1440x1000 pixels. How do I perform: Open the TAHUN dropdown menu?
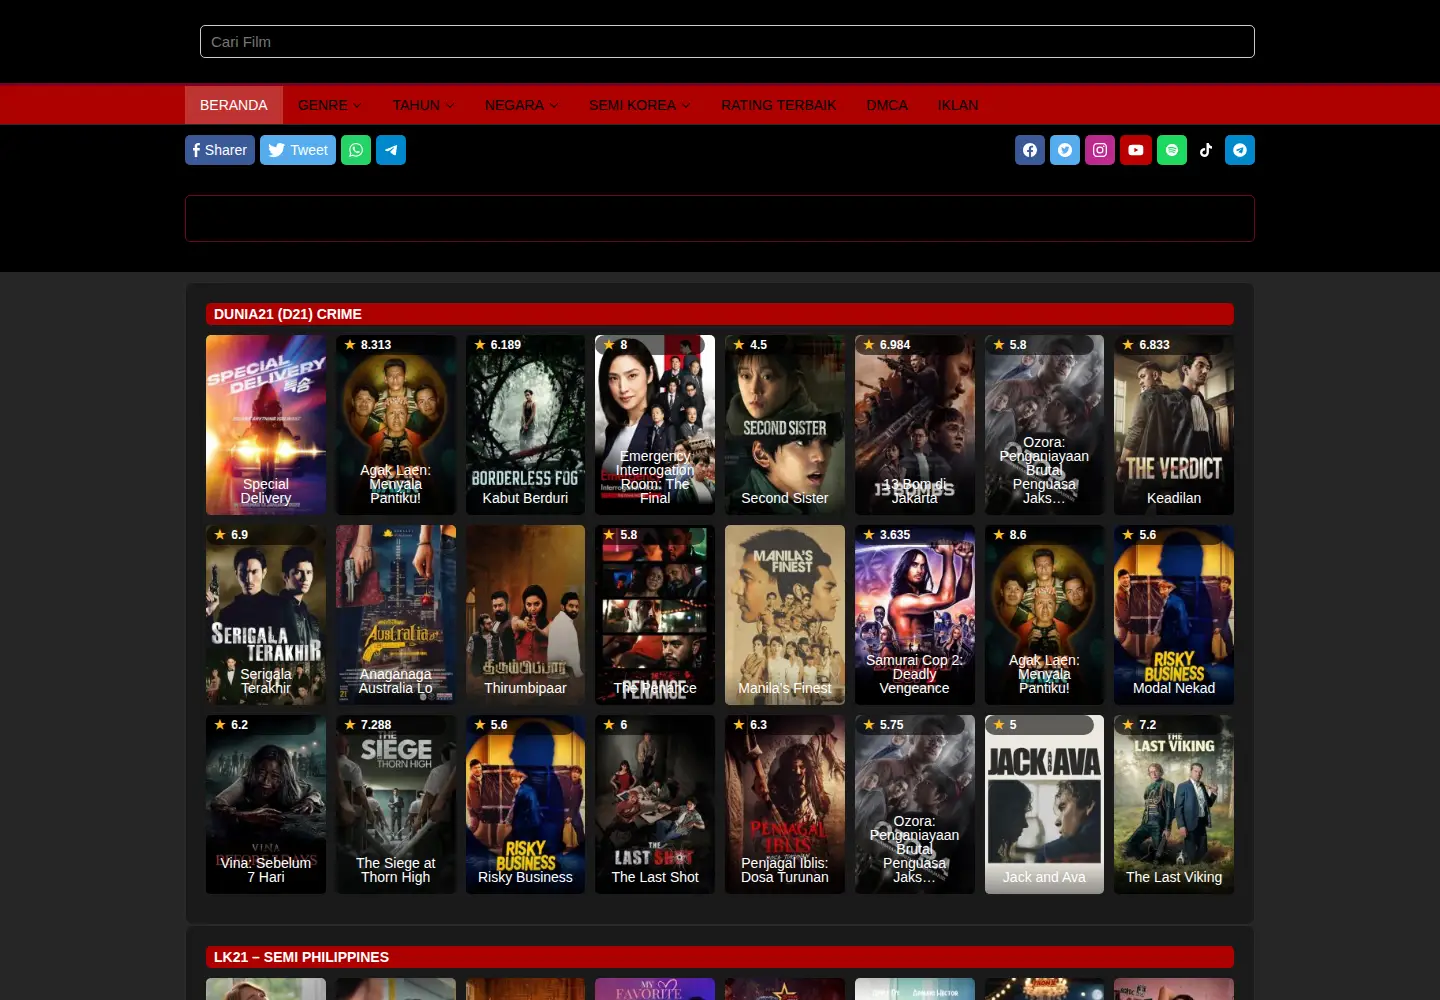pyautogui.click(x=424, y=105)
